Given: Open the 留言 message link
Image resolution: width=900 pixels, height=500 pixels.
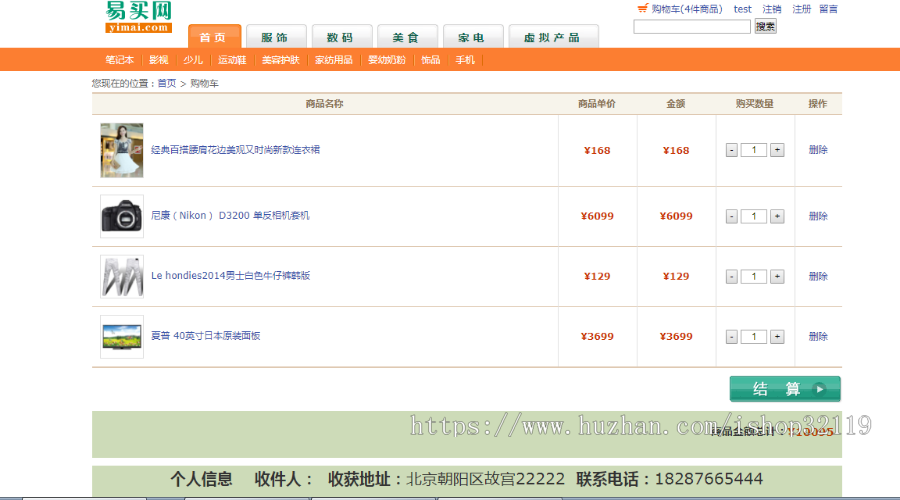Looking at the screenshot, I should click(828, 9).
